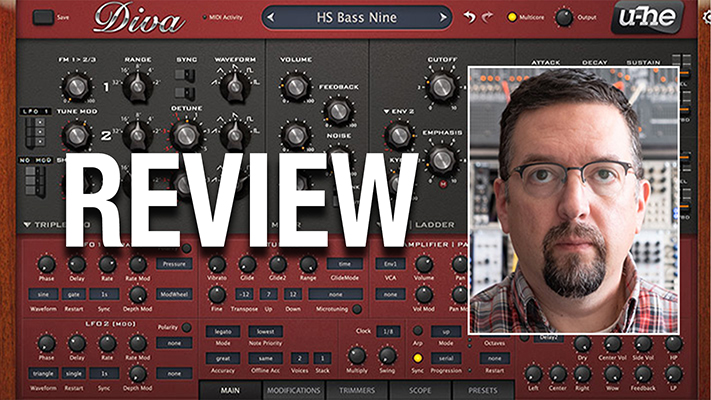Switch to the Modifications tab
The height and width of the screenshot is (400, 711).
pos(292,391)
